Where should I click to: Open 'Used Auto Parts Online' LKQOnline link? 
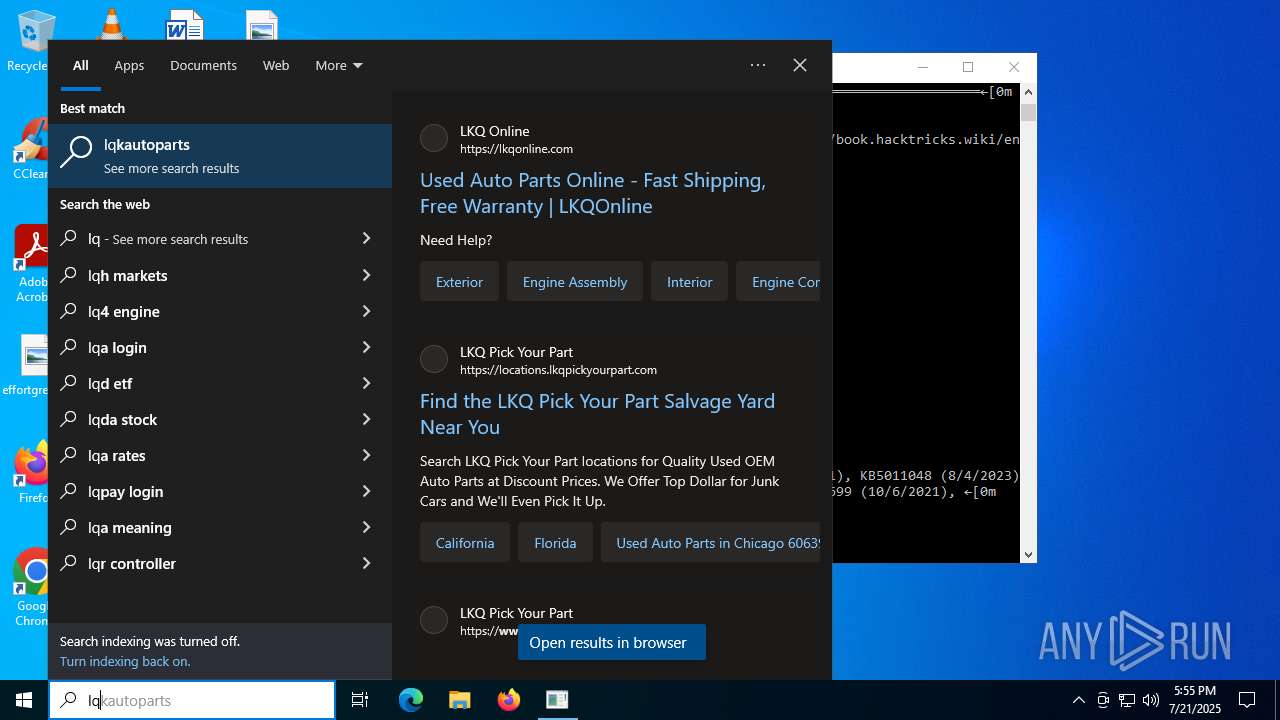tap(593, 193)
